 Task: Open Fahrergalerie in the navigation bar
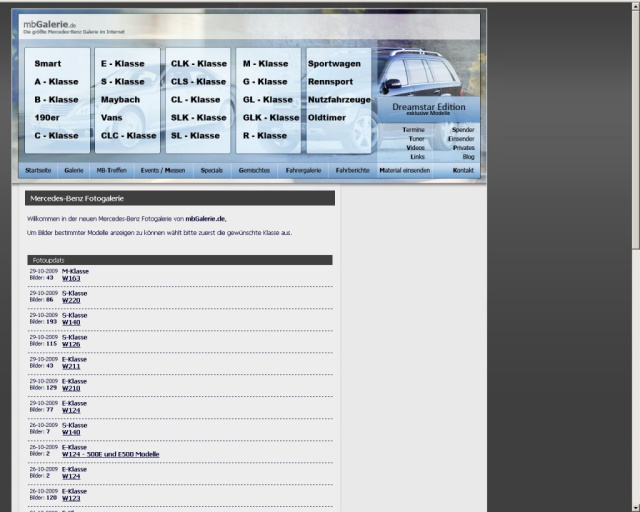point(303,170)
